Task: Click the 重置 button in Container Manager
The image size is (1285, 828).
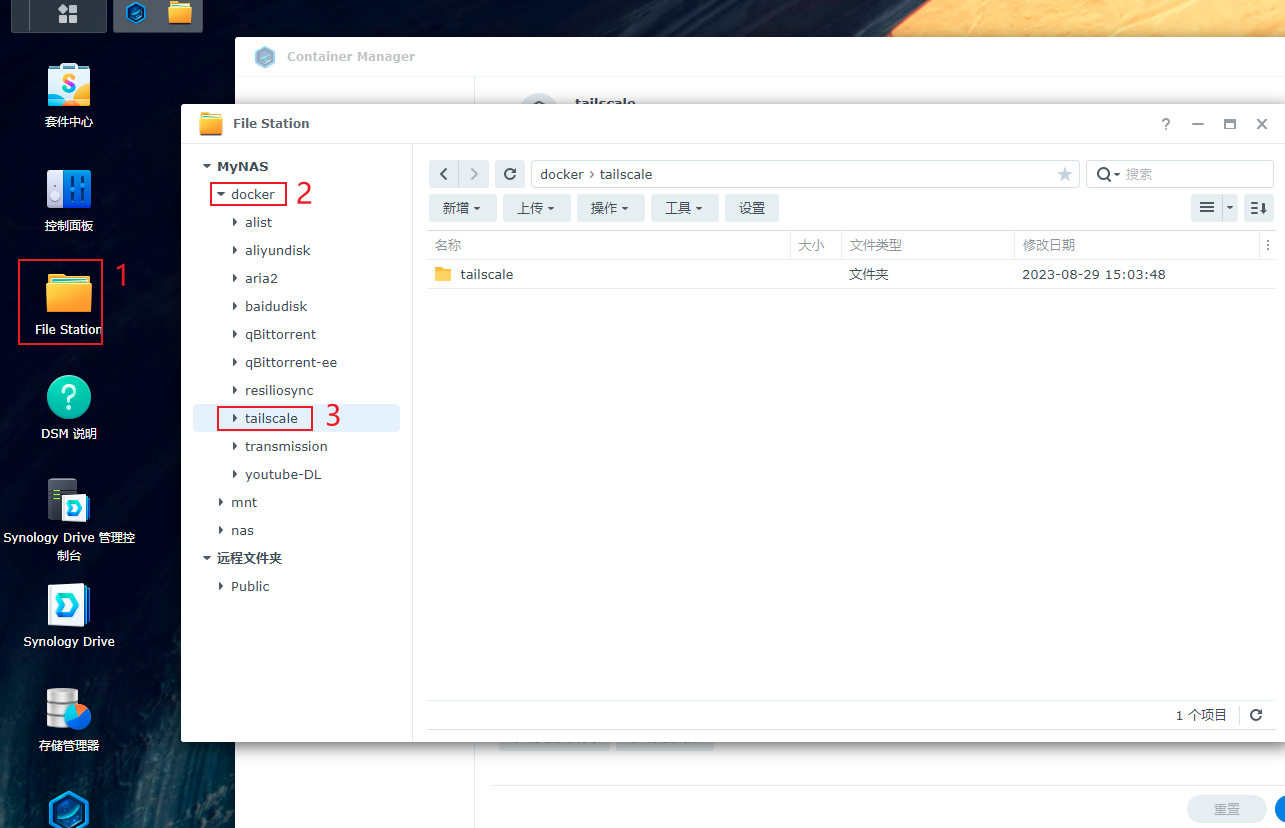Action: coord(1227,809)
